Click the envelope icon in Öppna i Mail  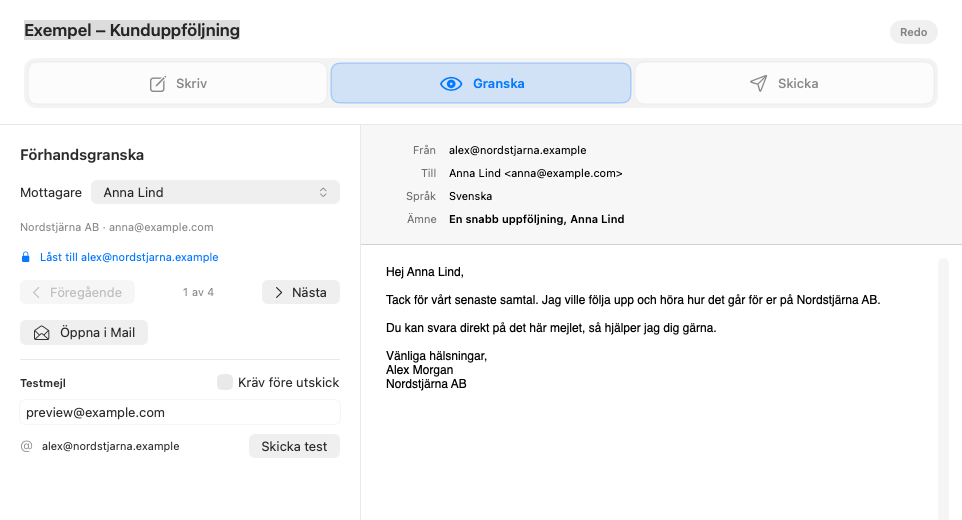point(42,333)
